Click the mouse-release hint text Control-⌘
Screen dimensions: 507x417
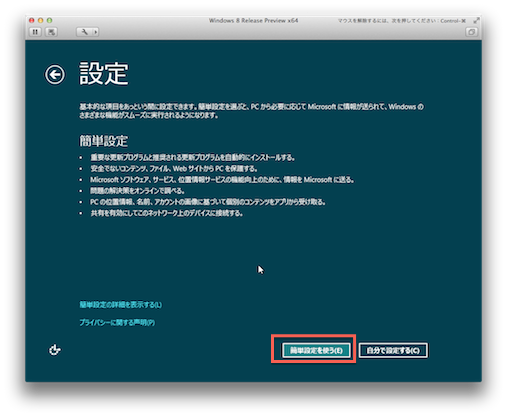click(x=453, y=21)
